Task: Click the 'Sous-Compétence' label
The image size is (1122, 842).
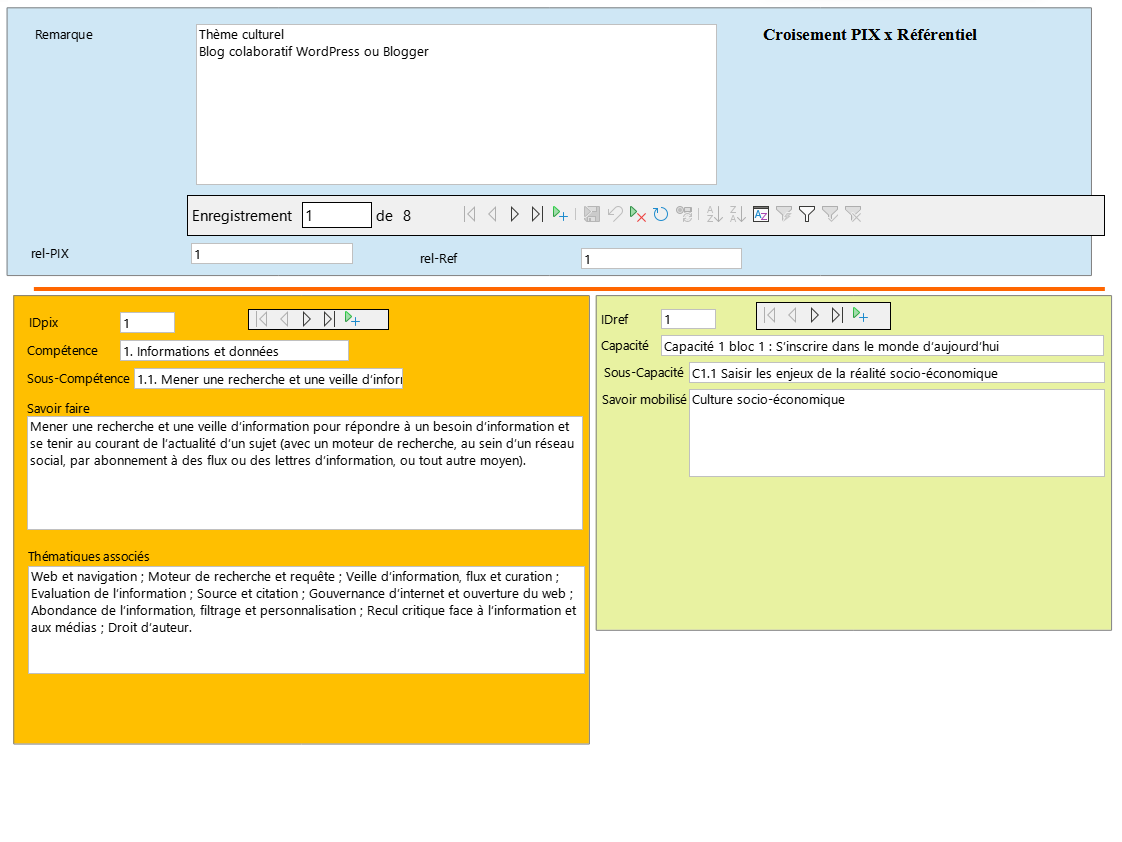Action: pos(78,378)
